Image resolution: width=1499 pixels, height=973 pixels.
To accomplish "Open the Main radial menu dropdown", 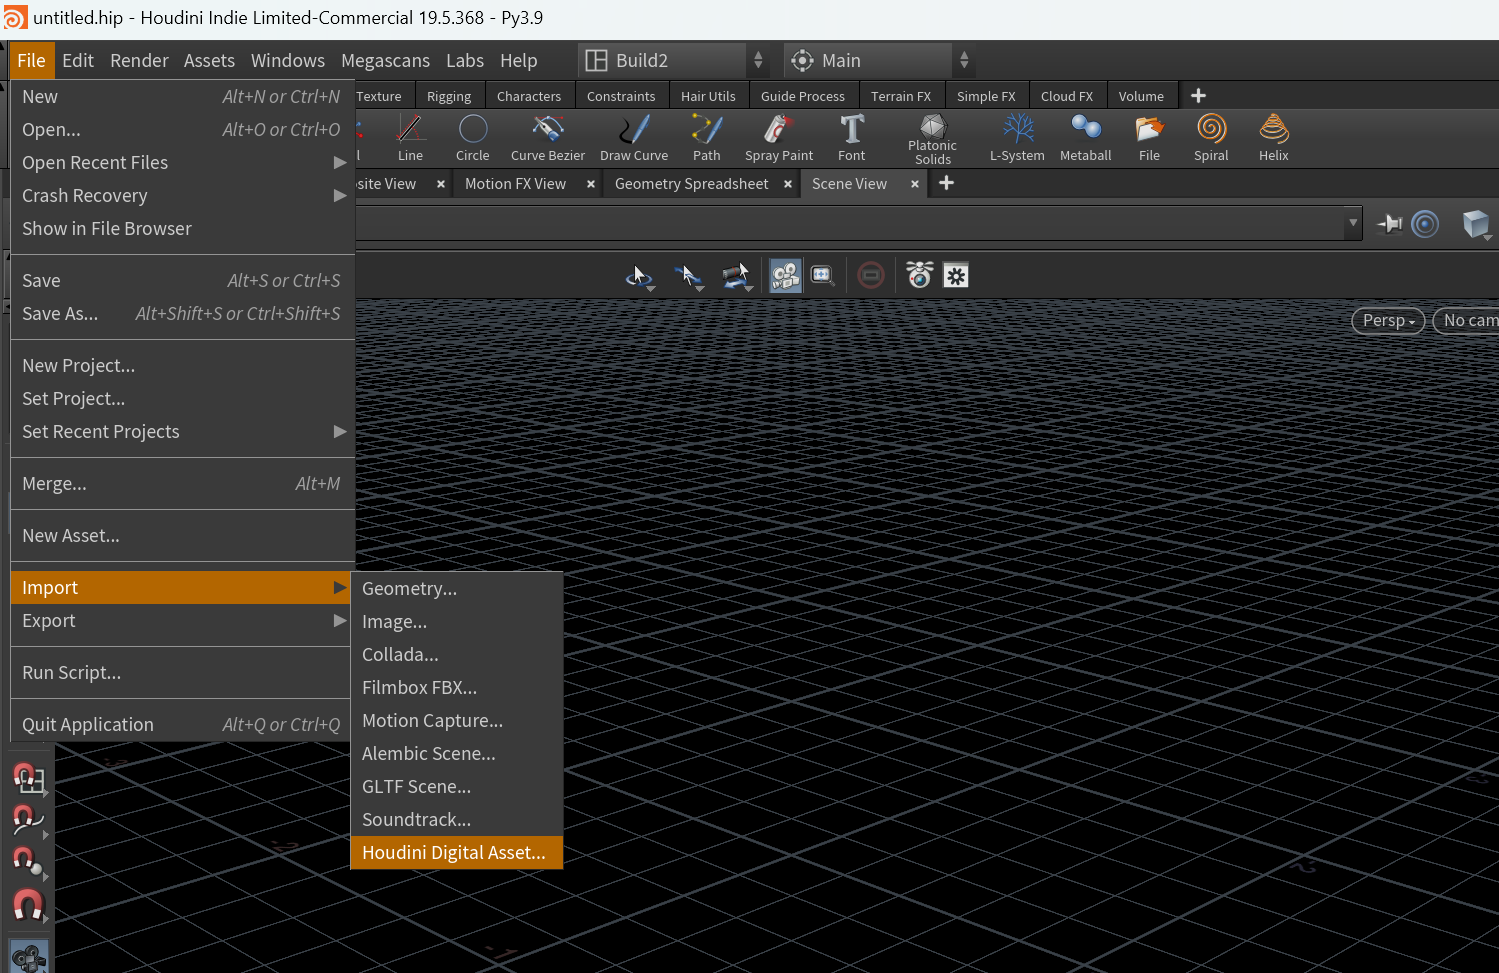I will (880, 61).
